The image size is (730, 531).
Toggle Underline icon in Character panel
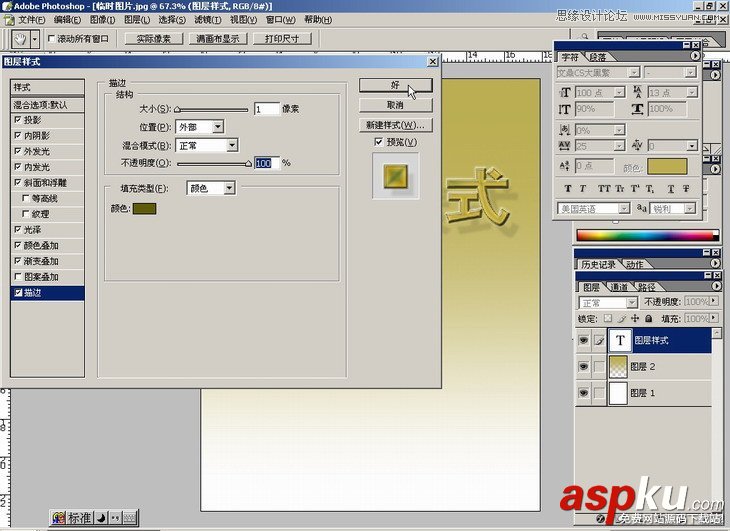(671, 188)
